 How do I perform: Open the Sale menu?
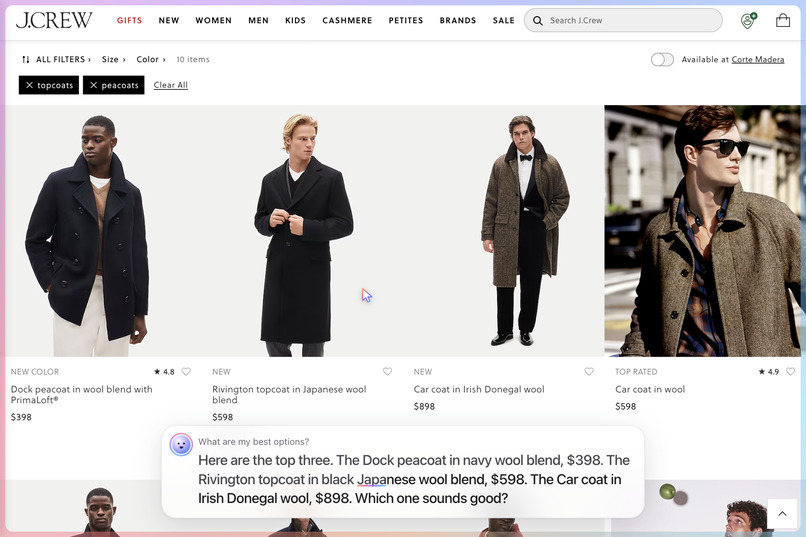tap(503, 21)
